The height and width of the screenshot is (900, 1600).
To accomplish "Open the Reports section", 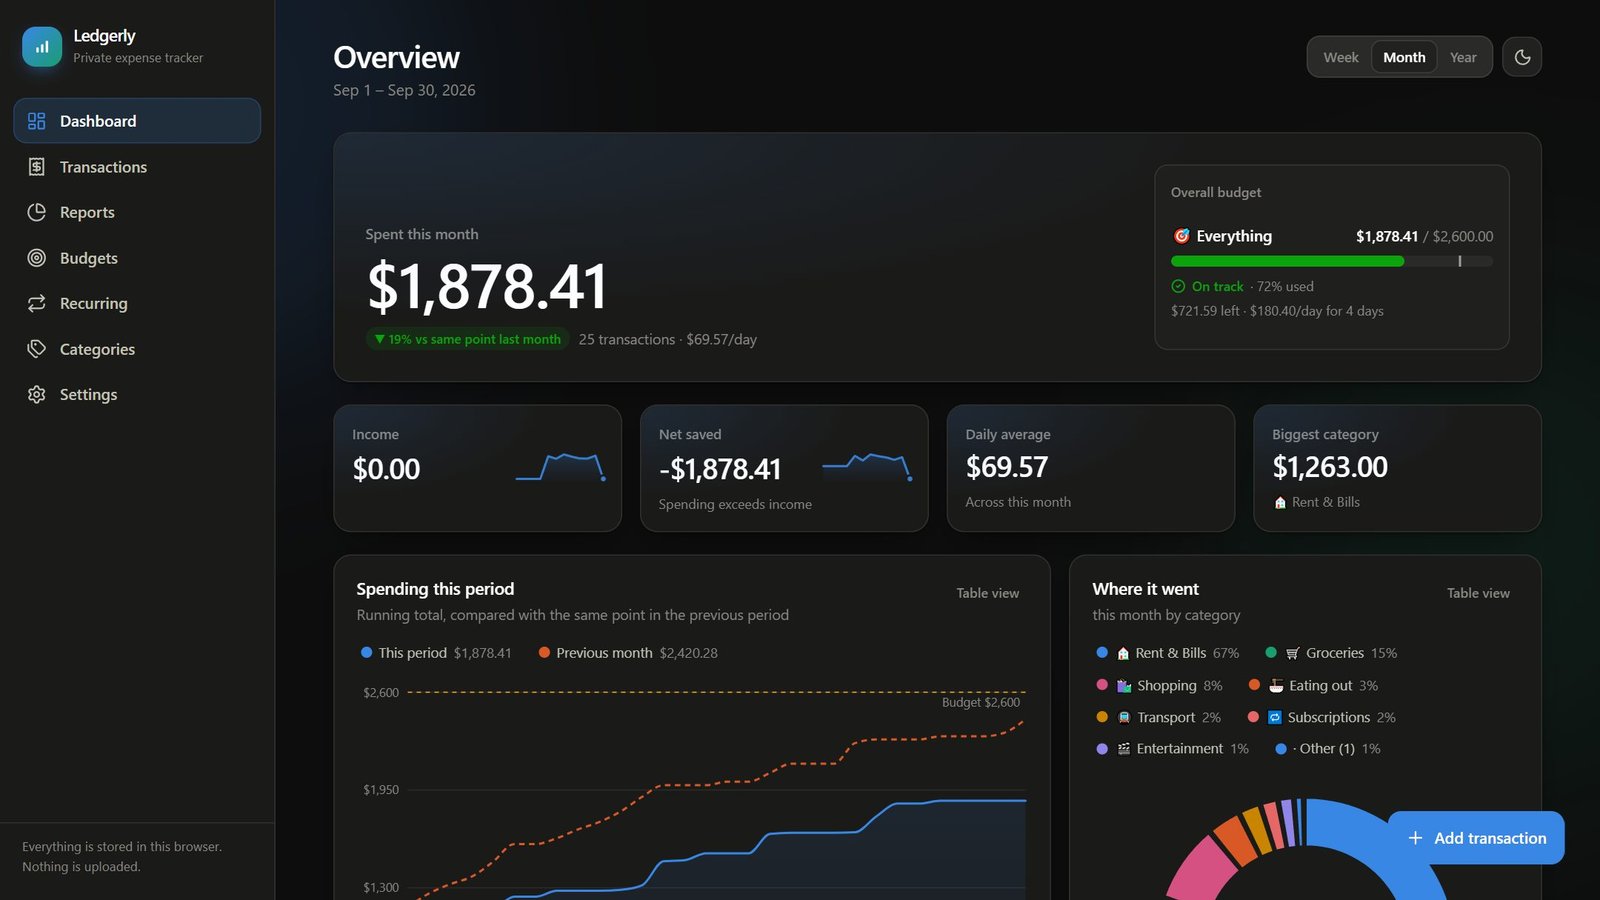I will 137,212.
